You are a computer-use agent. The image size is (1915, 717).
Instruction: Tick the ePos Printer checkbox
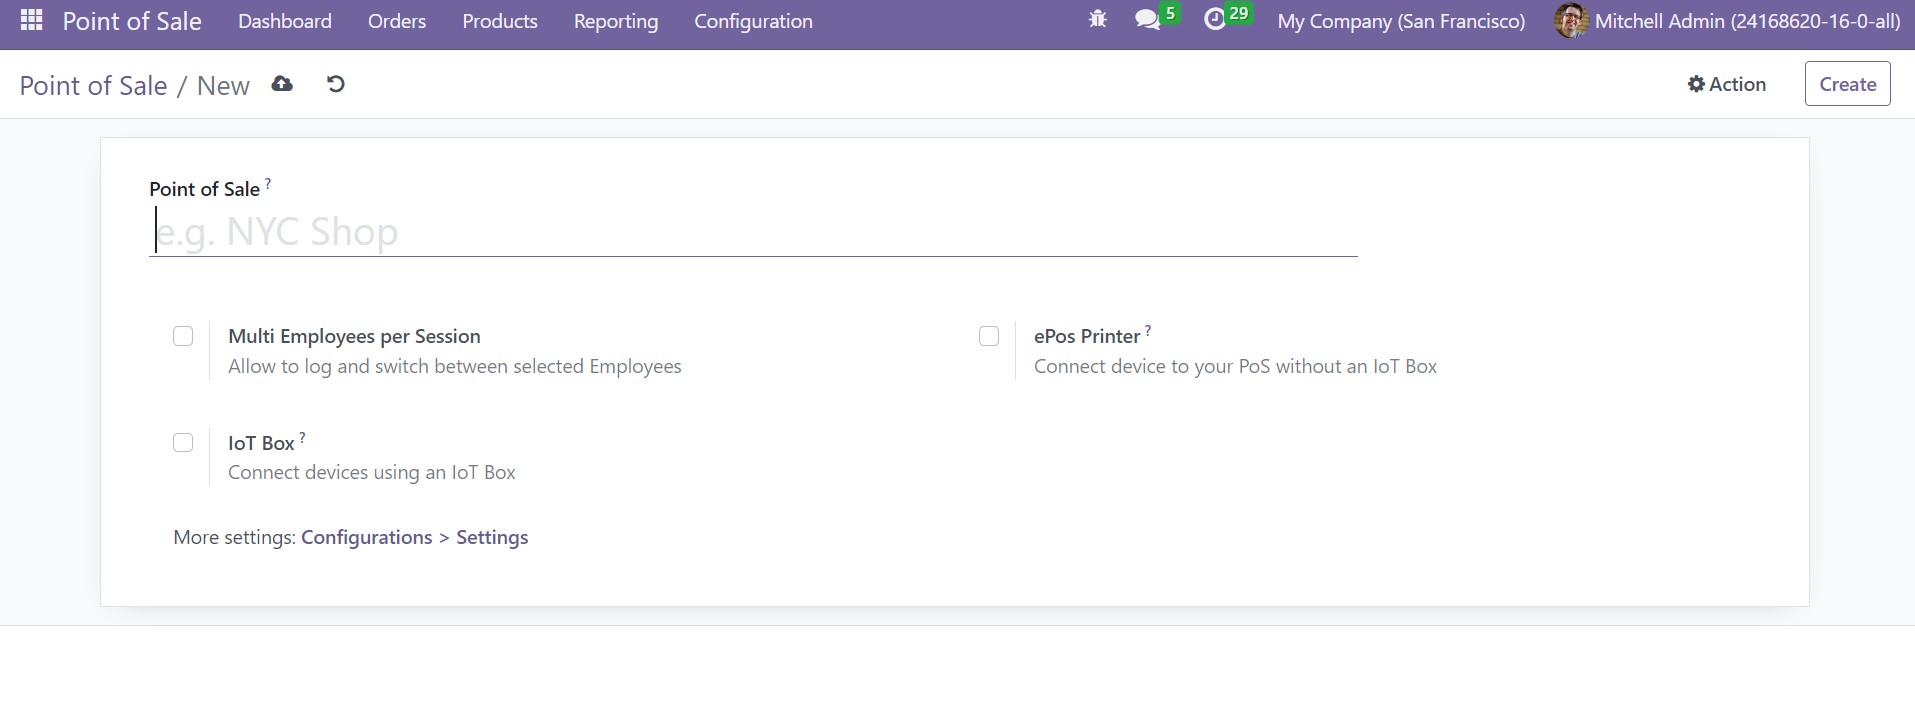pyautogui.click(x=989, y=336)
